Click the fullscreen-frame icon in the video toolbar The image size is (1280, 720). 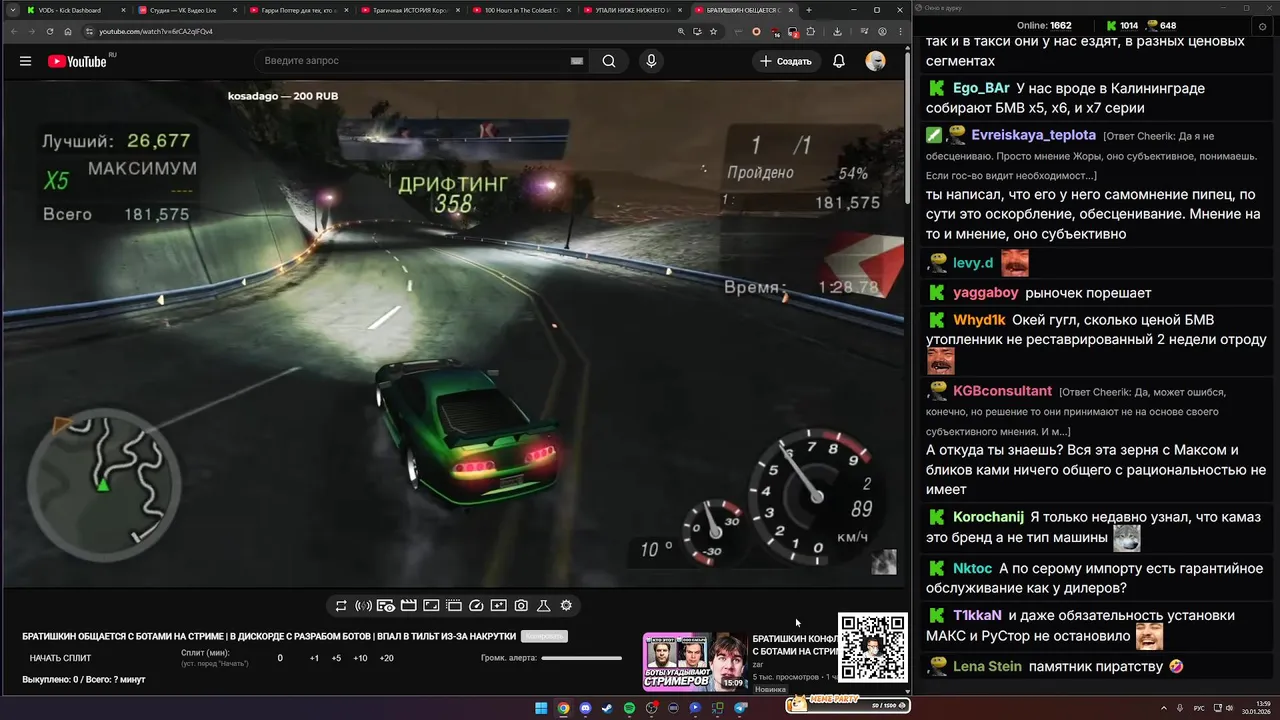[431, 606]
